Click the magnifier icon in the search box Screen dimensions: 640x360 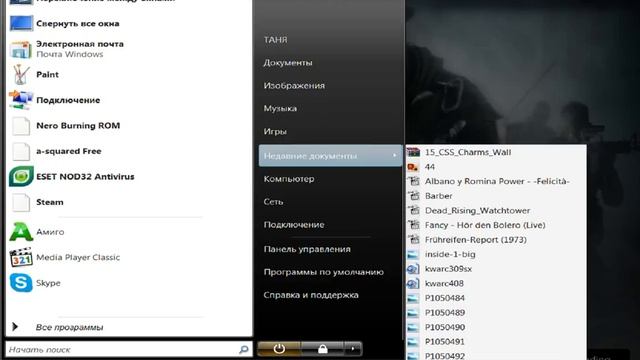coord(244,349)
